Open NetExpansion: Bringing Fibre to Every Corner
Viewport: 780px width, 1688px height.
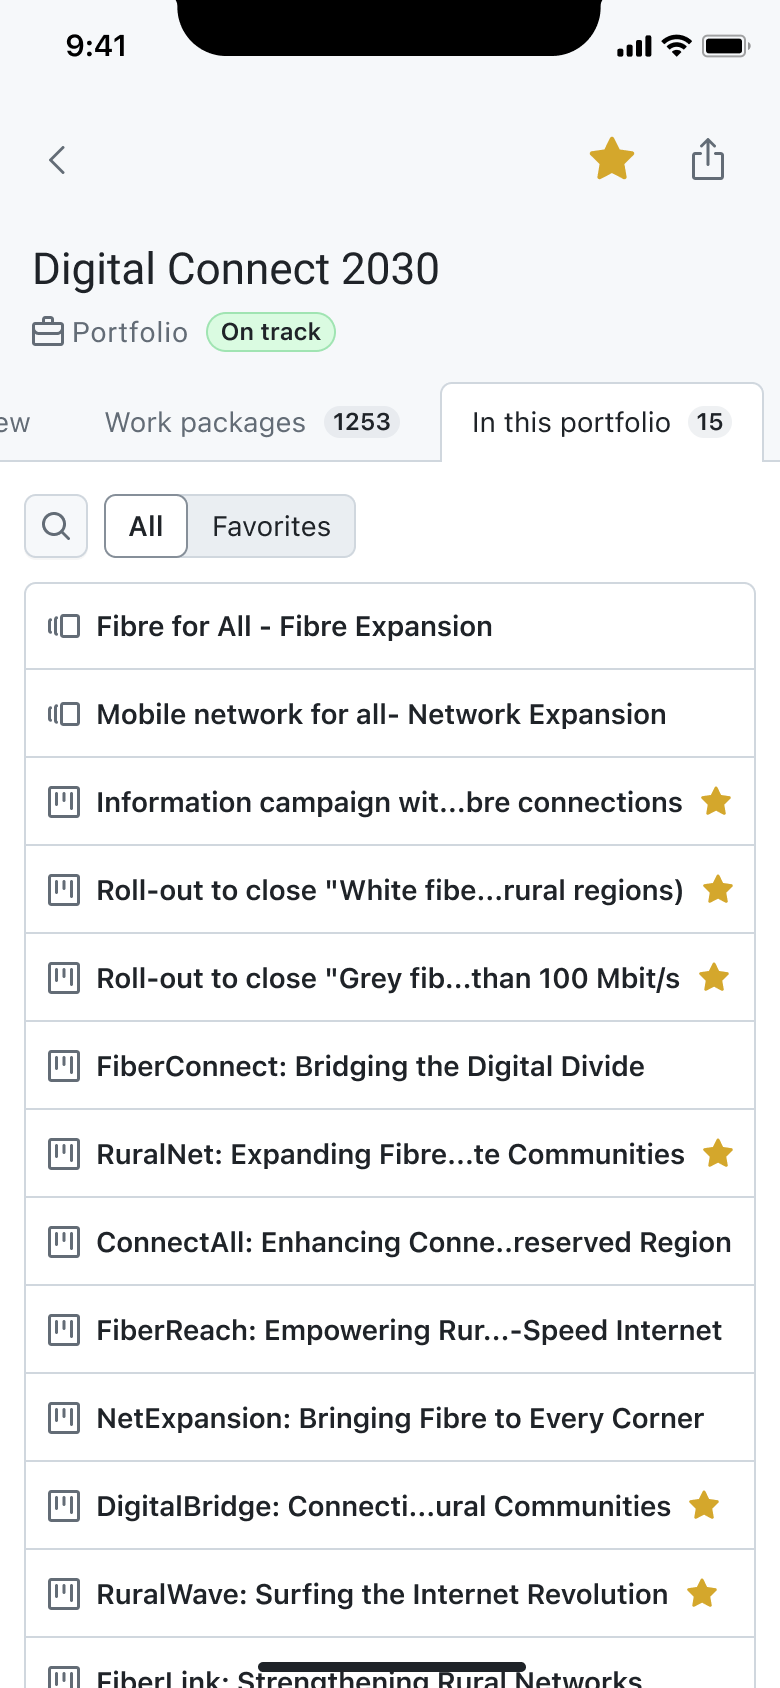400,1418
